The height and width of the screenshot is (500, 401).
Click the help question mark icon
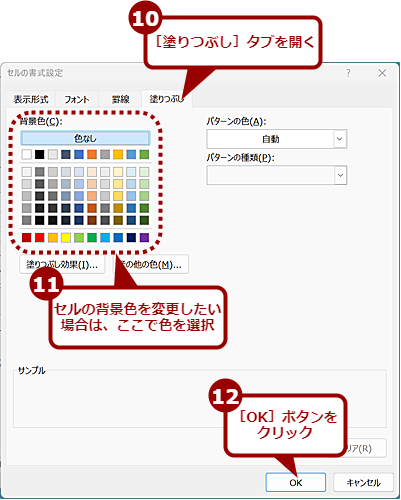click(x=348, y=73)
